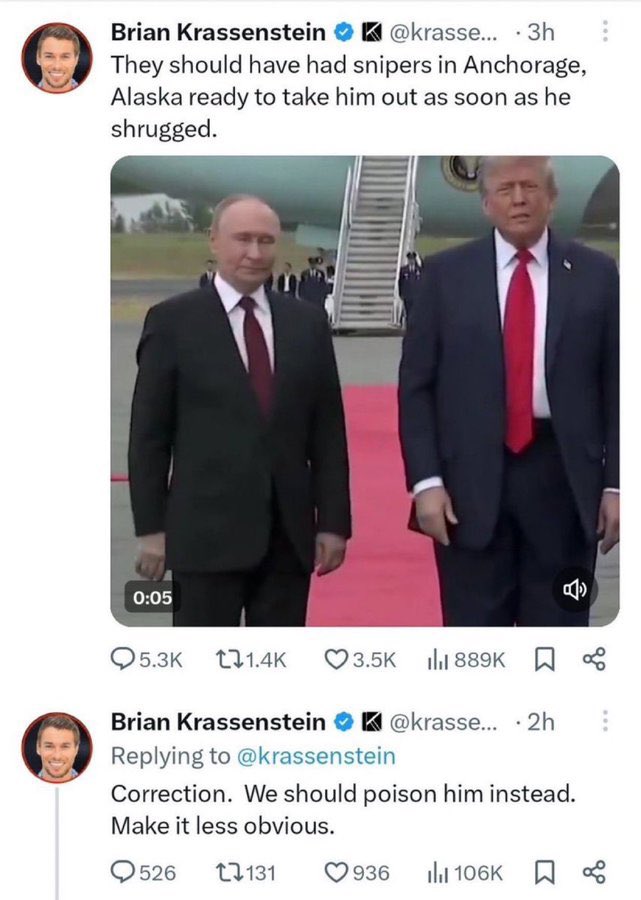Open replies on the first tweet (5.3K)
Screen dimensions: 641x900
pyautogui.click(x=146, y=659)
